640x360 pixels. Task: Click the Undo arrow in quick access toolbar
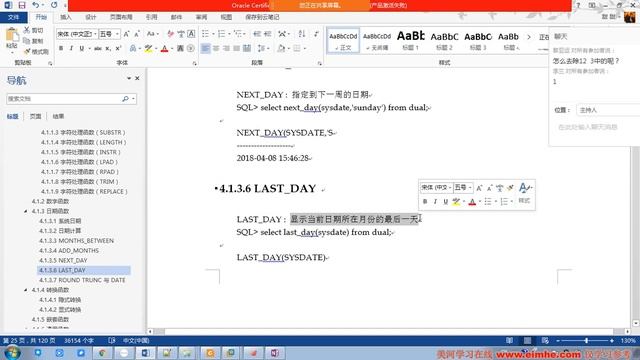tap(36, 5)
